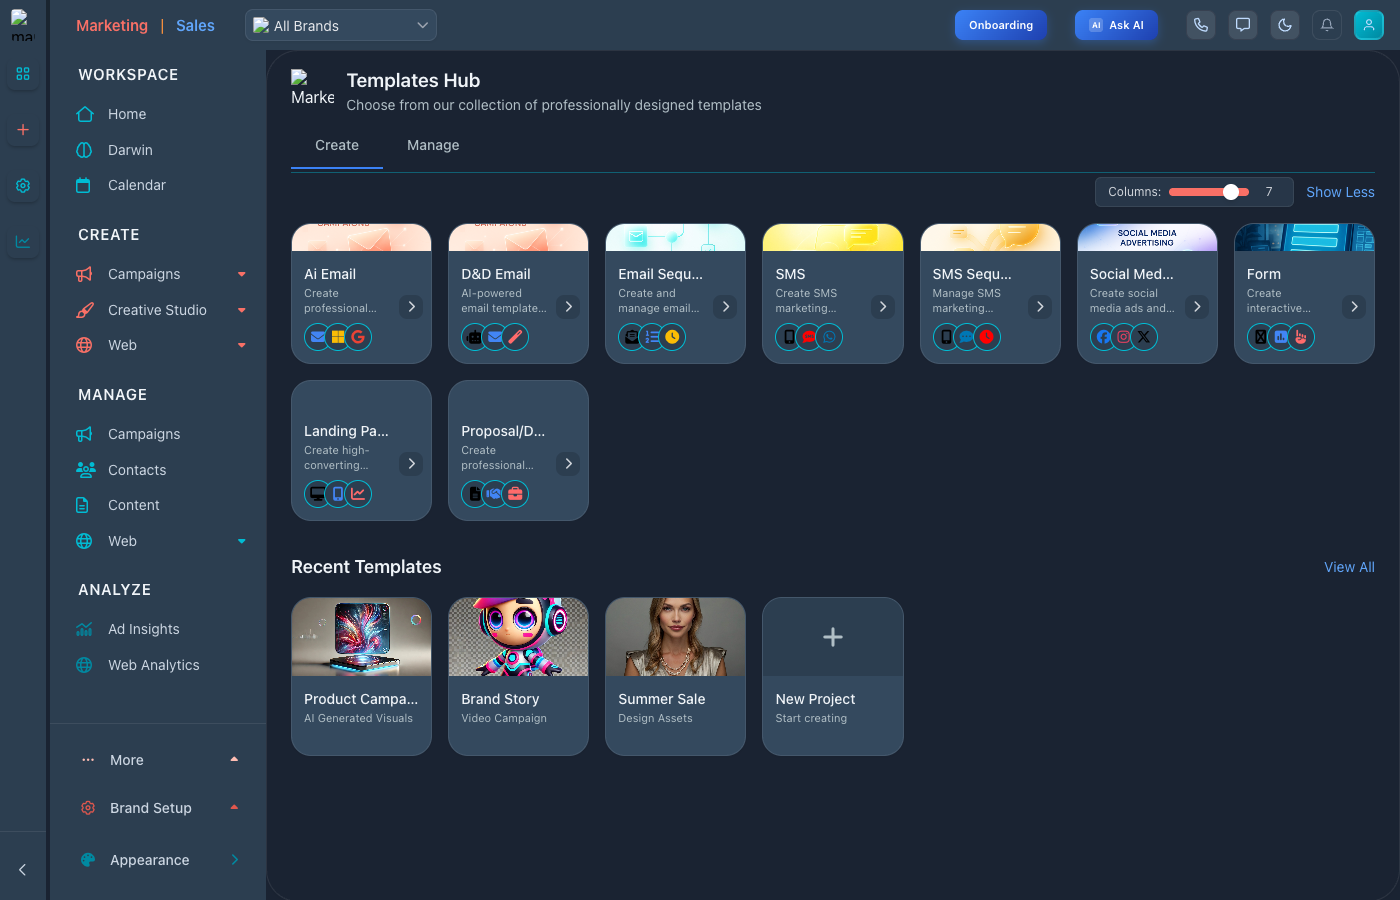
Task: Click the phone call icon in header
Action: [x=1201, y=25]
